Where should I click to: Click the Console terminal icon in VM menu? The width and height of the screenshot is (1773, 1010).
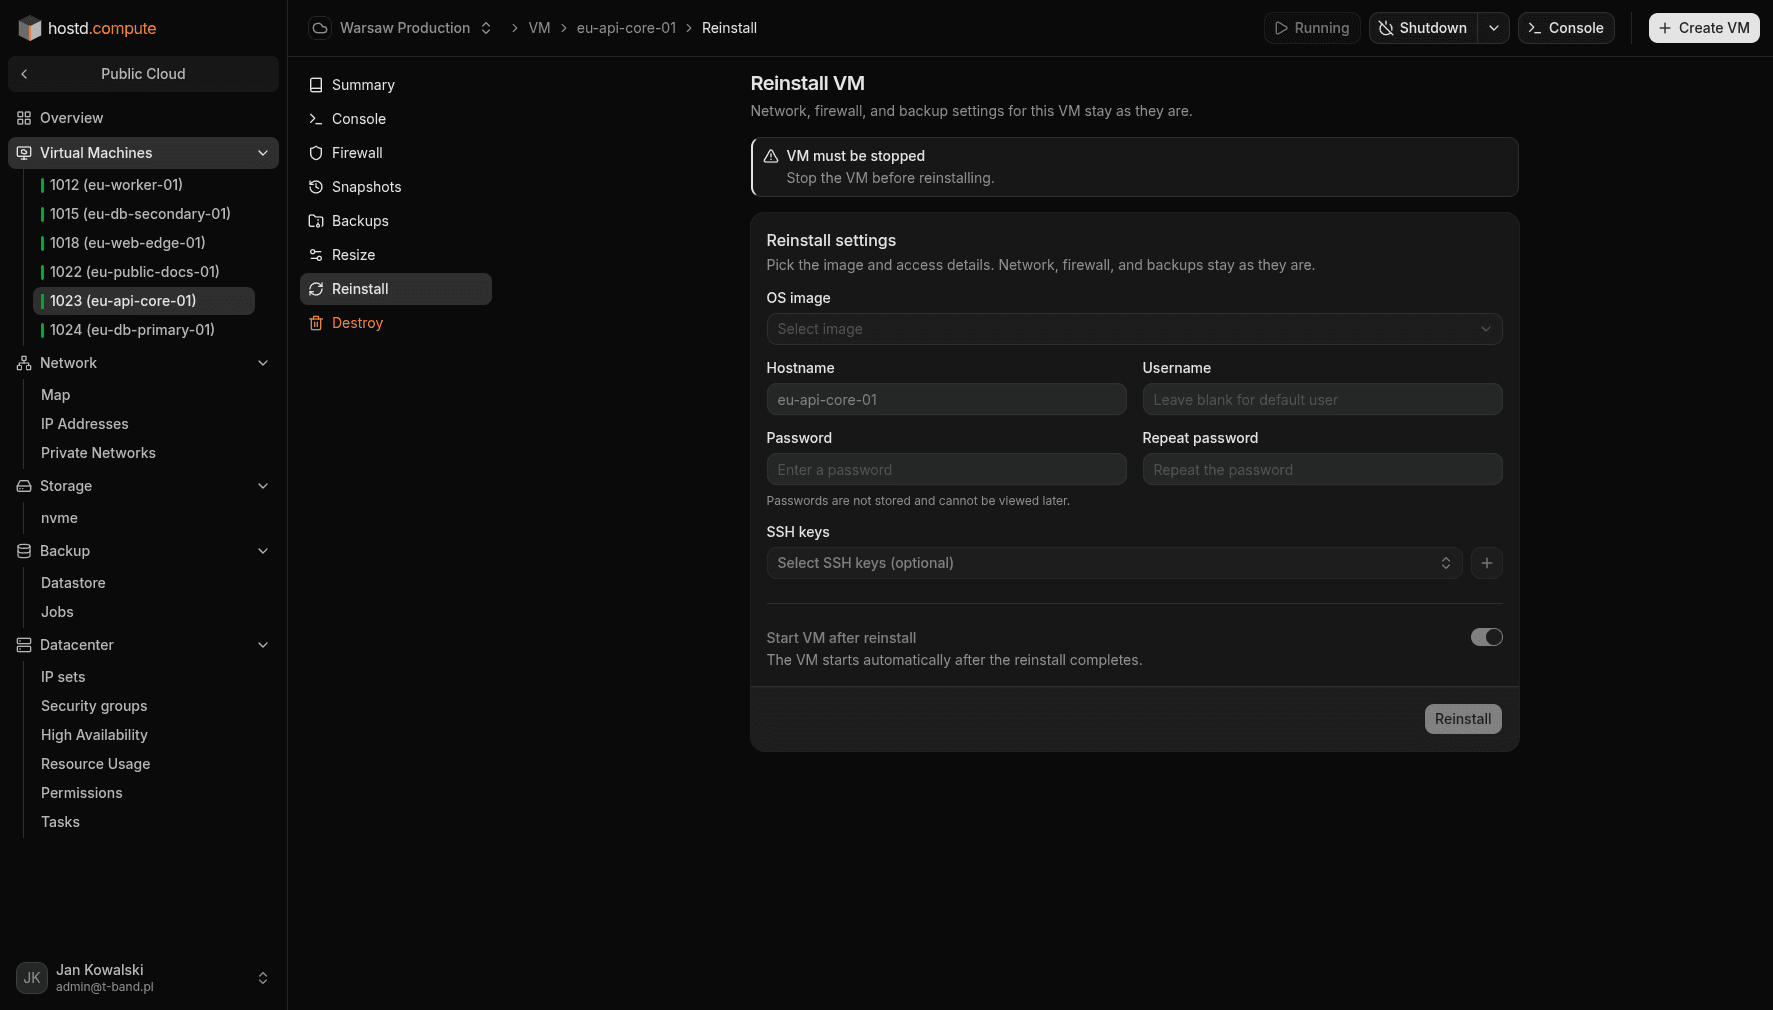(x=316, y=119)
